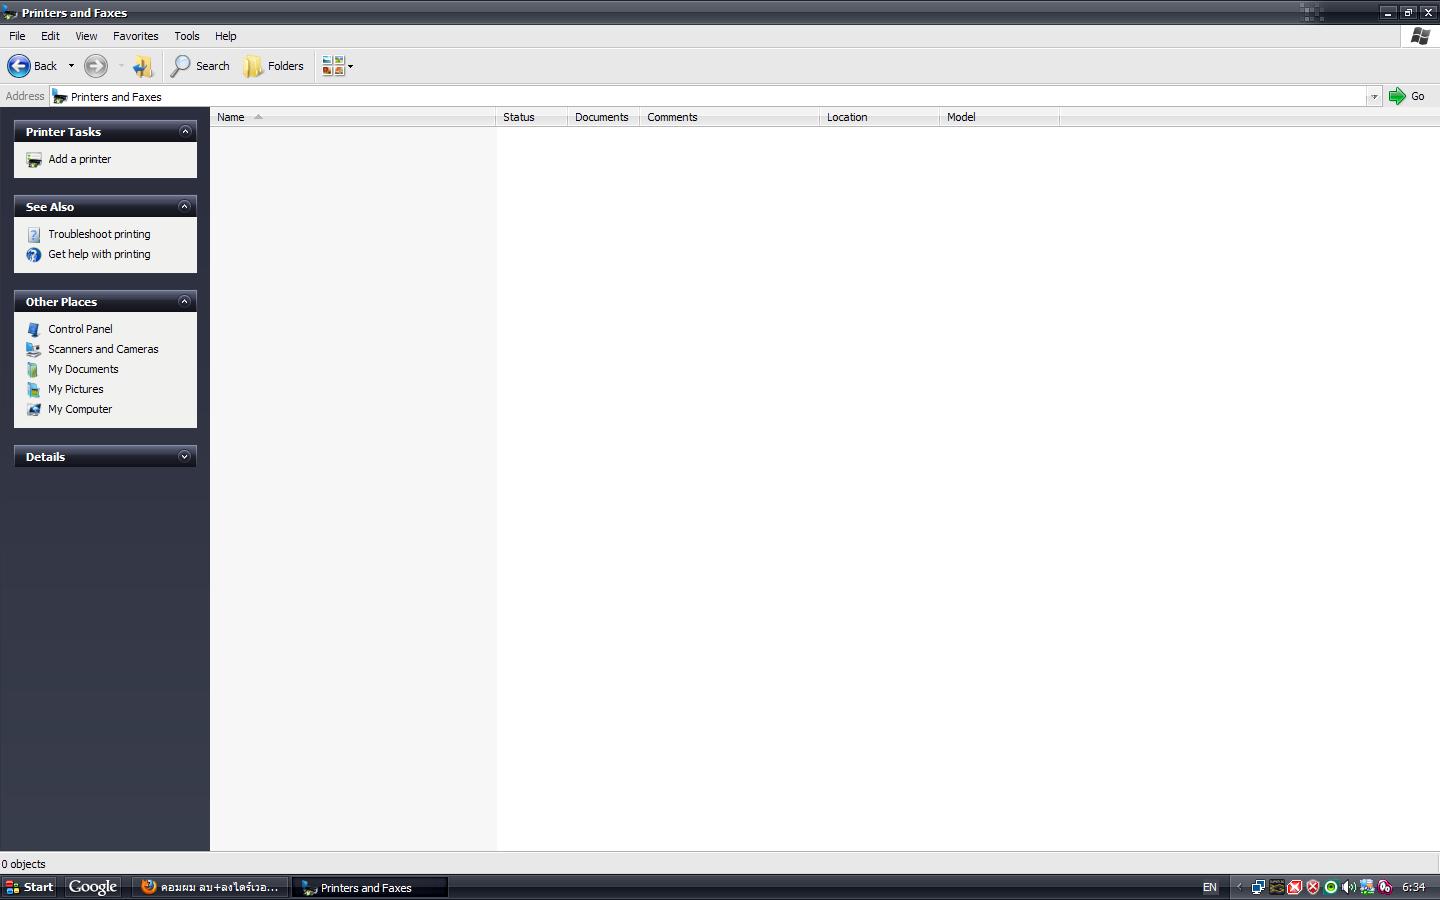Select the Status column header

531,117
